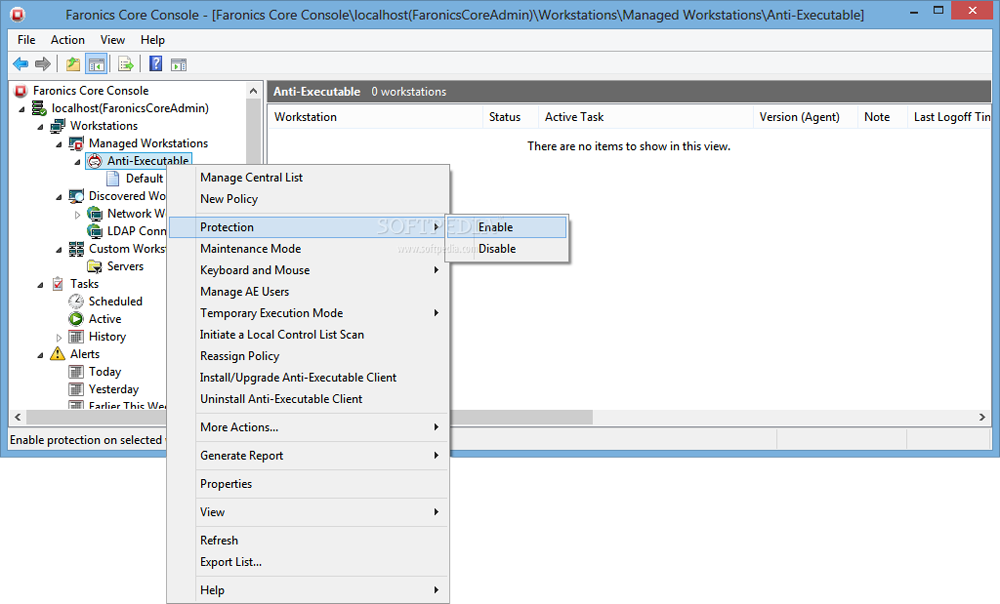Open the Keyboard and Mouse submenu

tap(309, 270)
